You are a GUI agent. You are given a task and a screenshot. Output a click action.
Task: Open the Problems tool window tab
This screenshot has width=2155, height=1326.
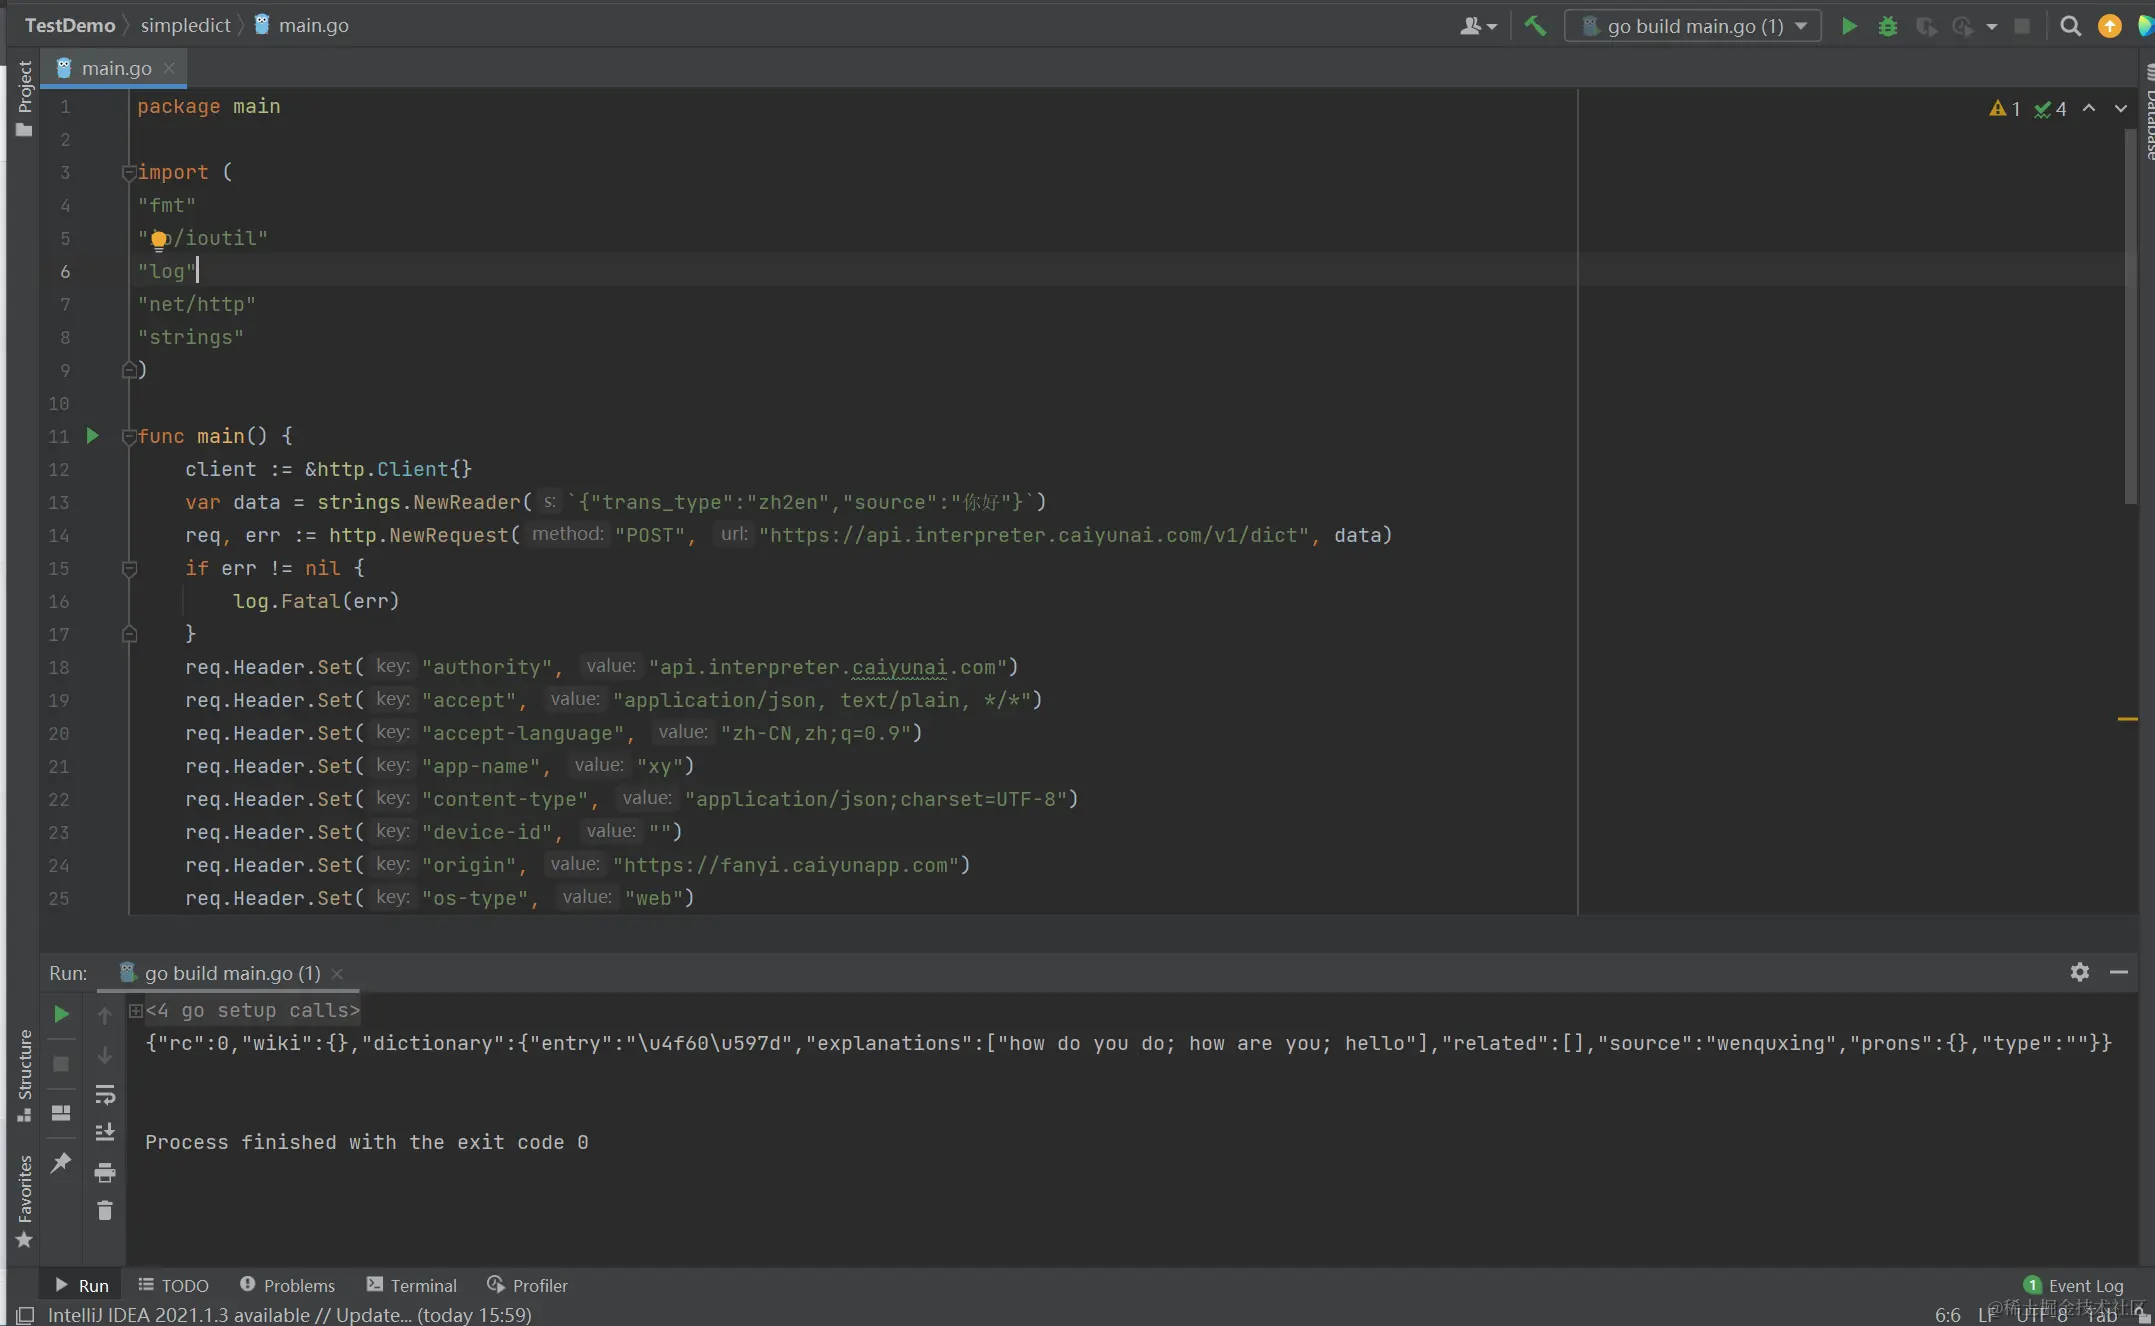coord(287,1285)
